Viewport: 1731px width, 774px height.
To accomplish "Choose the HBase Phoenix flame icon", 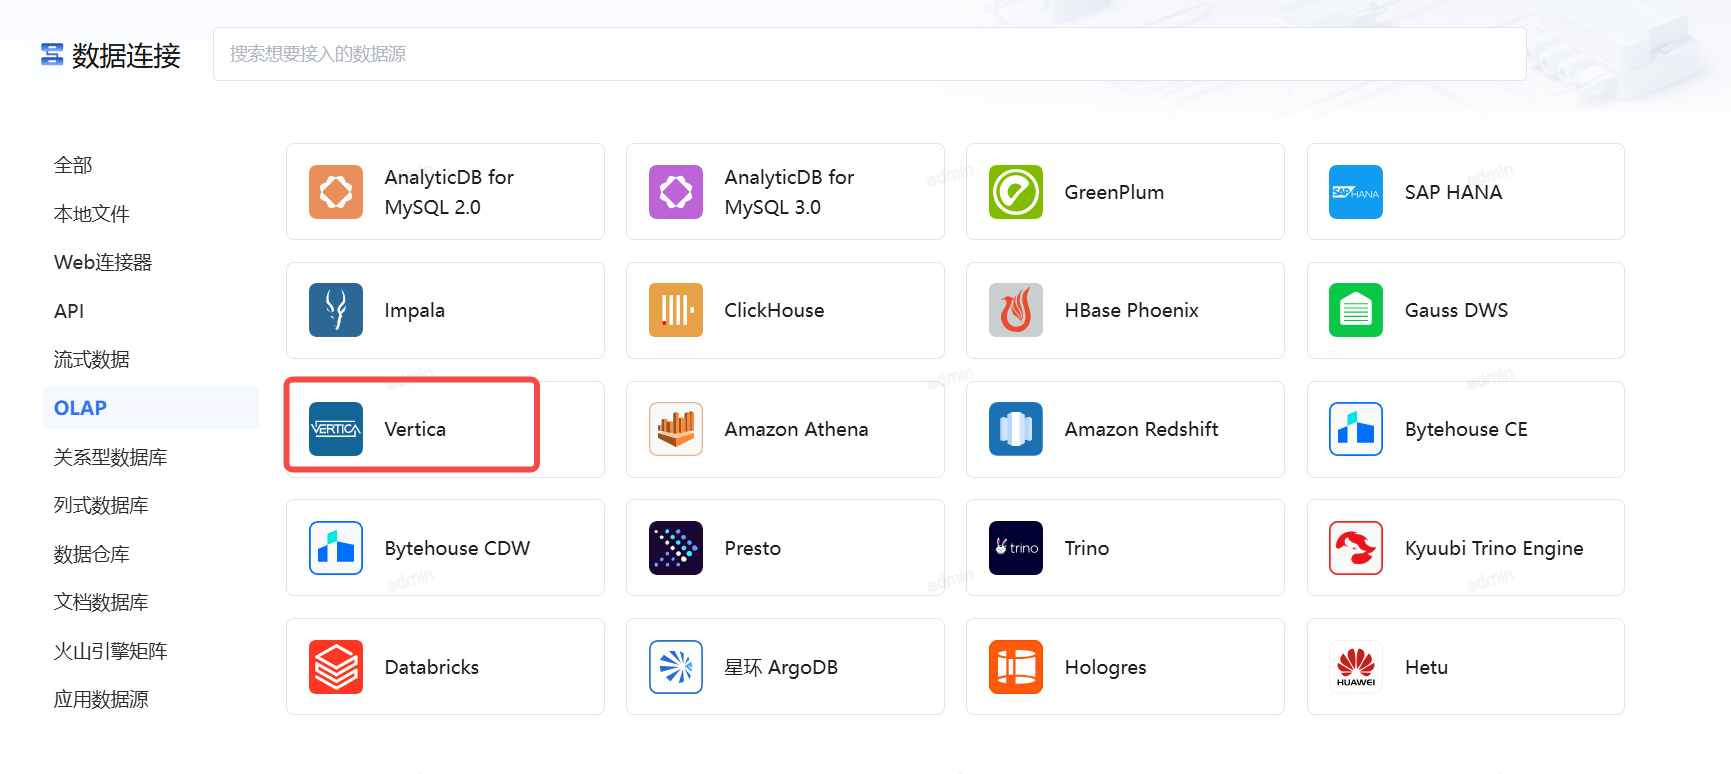I will [1015, 310].
